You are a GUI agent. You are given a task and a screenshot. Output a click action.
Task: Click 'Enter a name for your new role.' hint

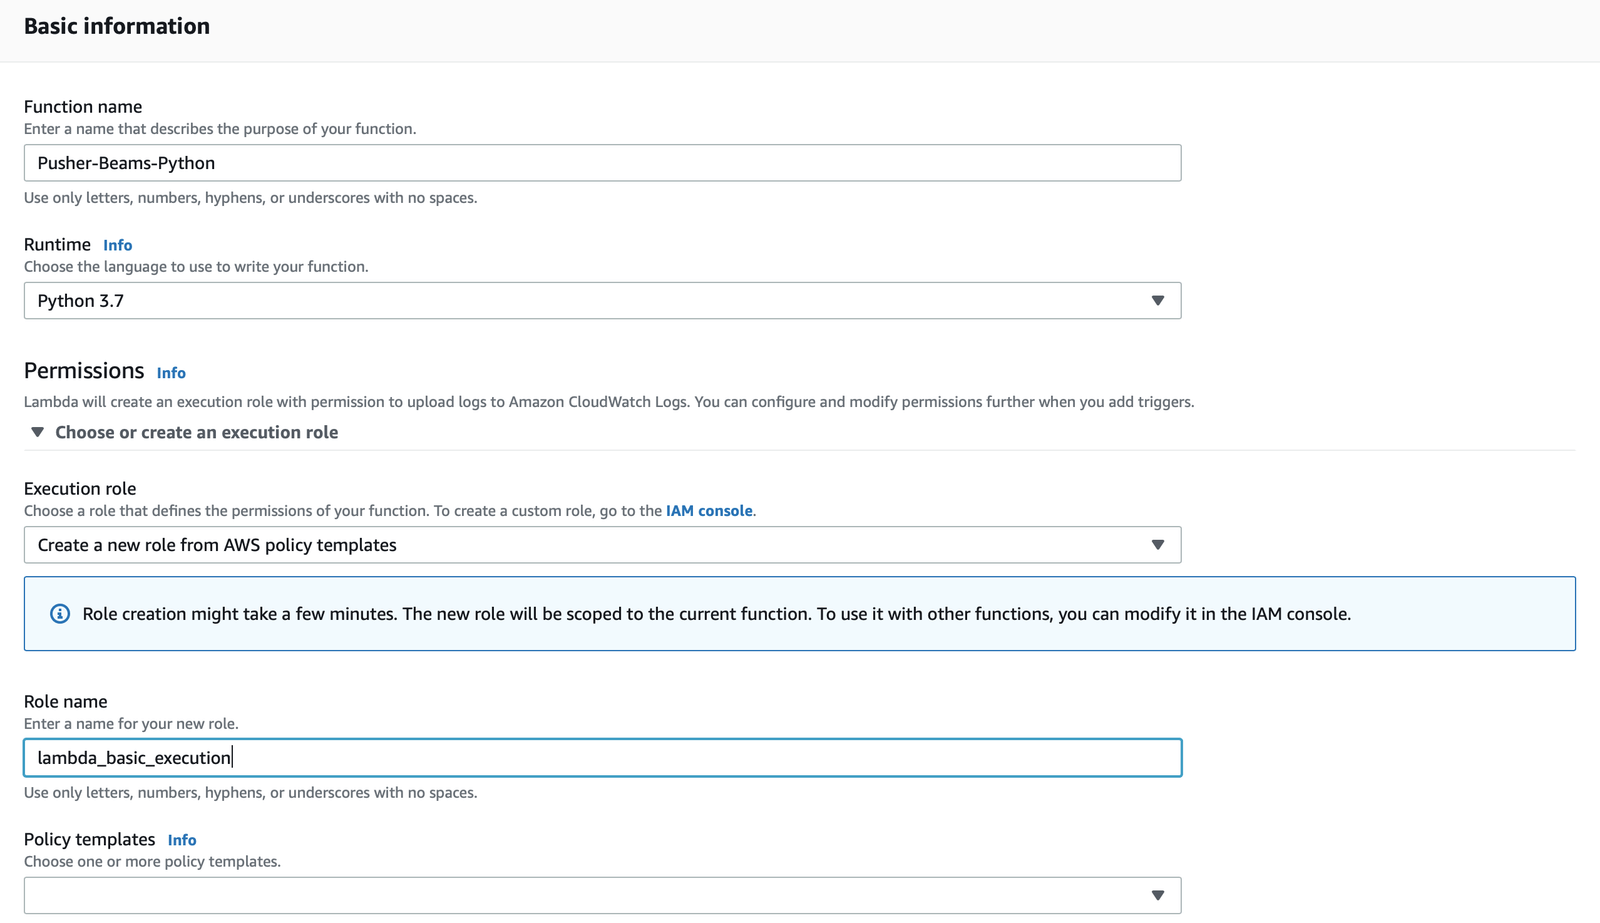[131, 724]
